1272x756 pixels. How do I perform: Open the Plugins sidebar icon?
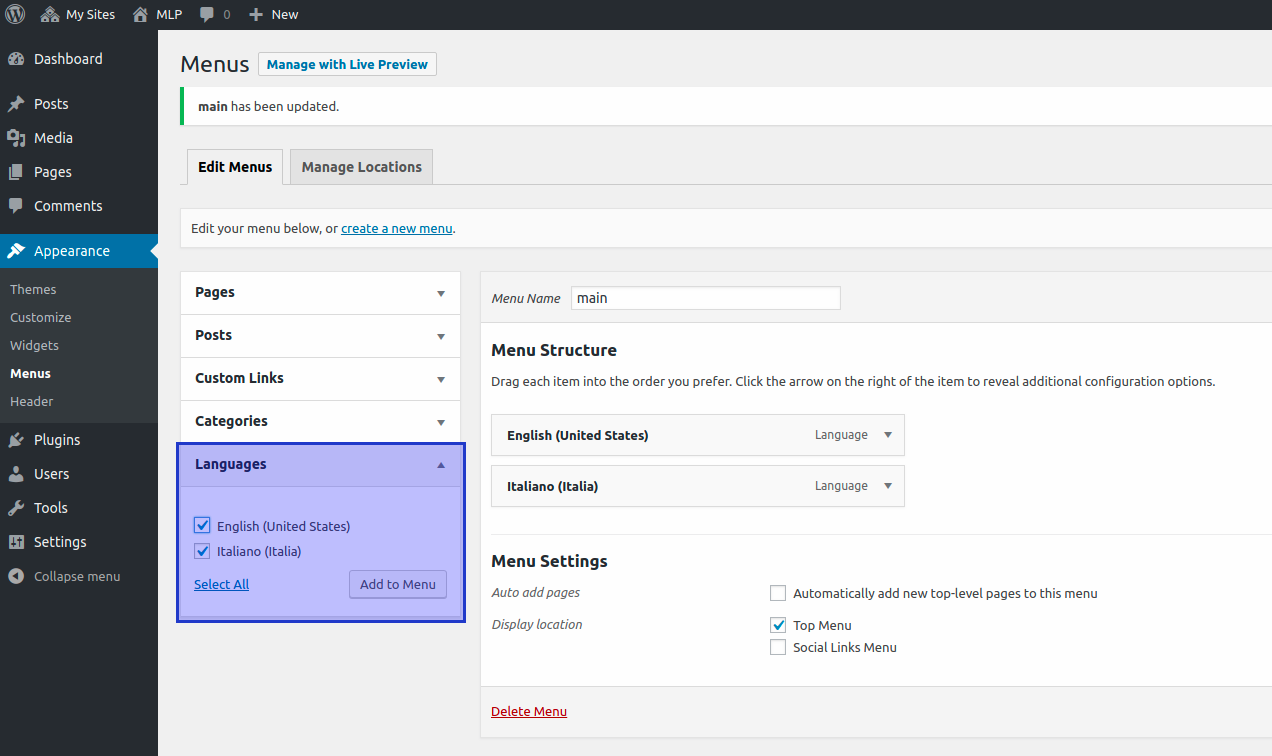17,439
